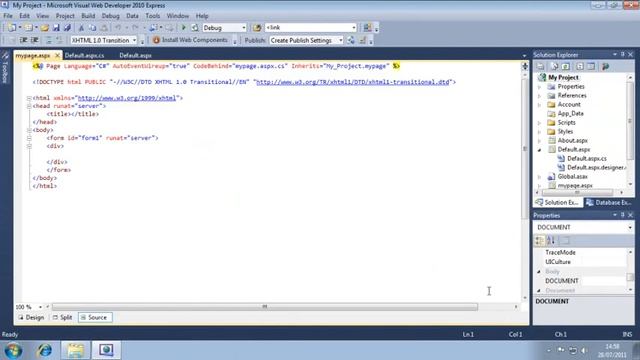Viewport: 640px width, 360px height.
Task: Open Internet Explorer from the taskbar
Action: [x=44, y=350]
